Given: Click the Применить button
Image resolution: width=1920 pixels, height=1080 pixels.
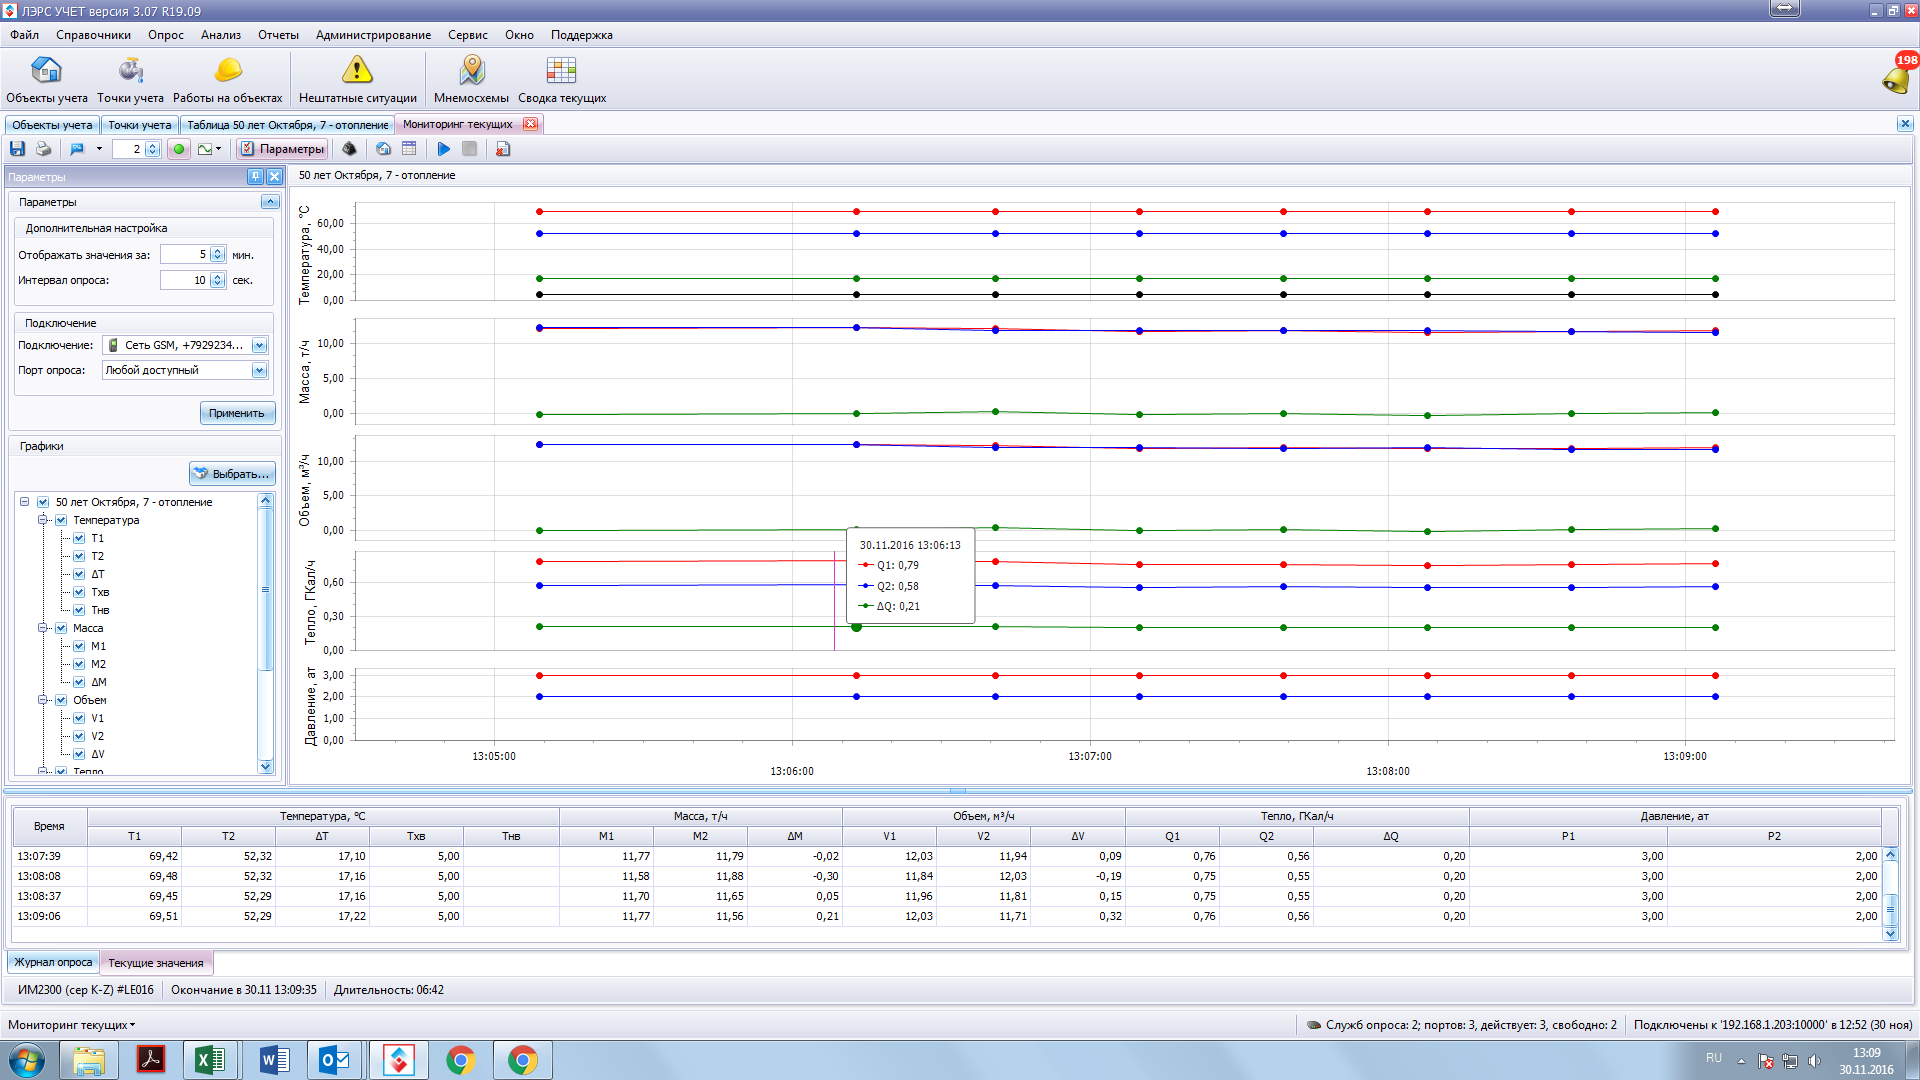Looking at the screenshot, I should 237,413.
